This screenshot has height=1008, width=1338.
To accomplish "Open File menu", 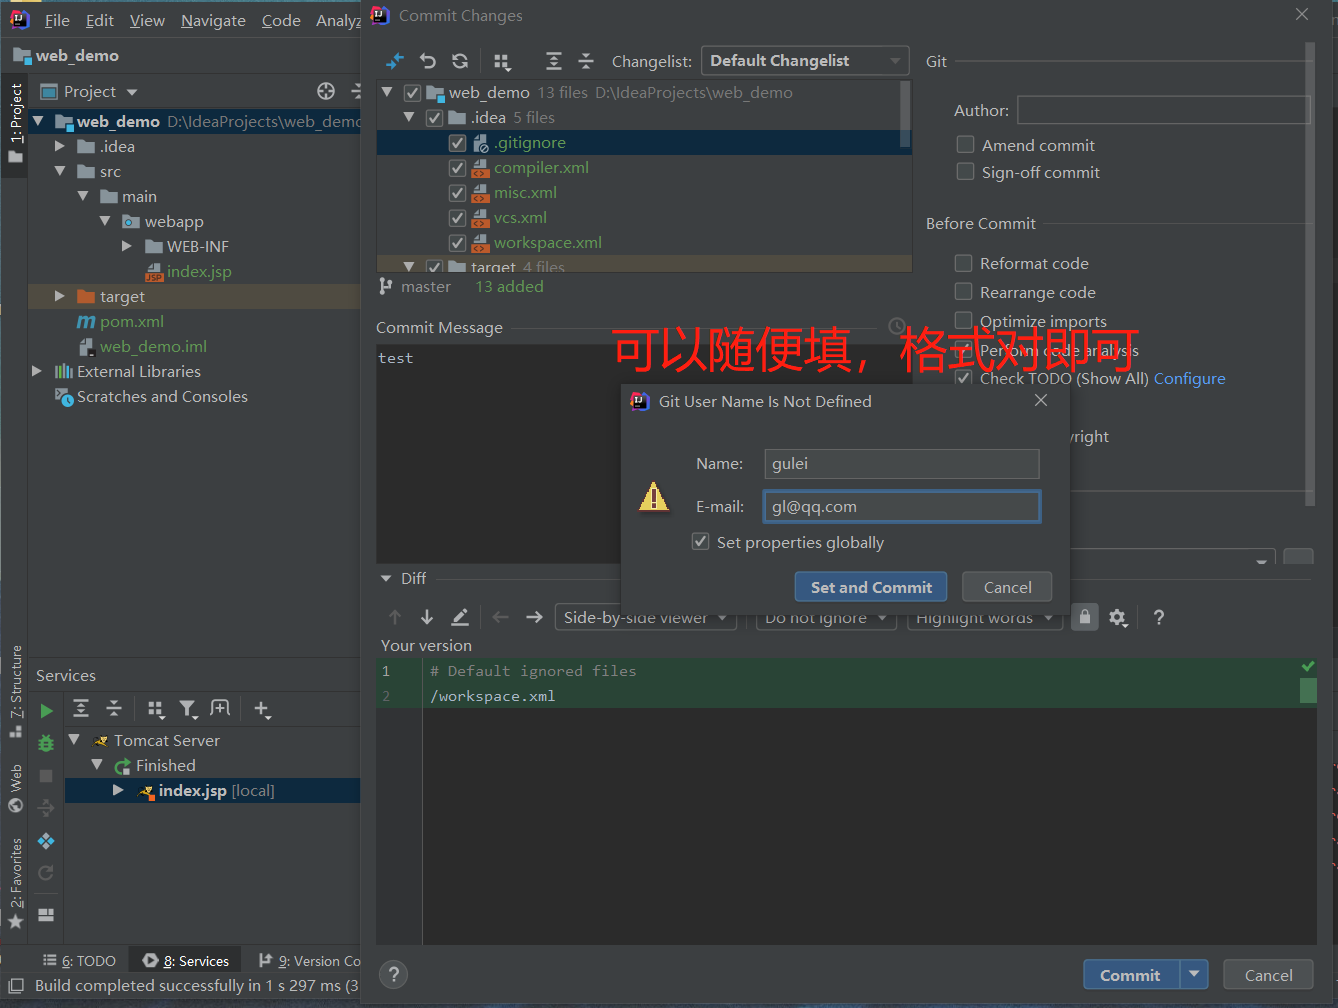I will tap(57, 20).
